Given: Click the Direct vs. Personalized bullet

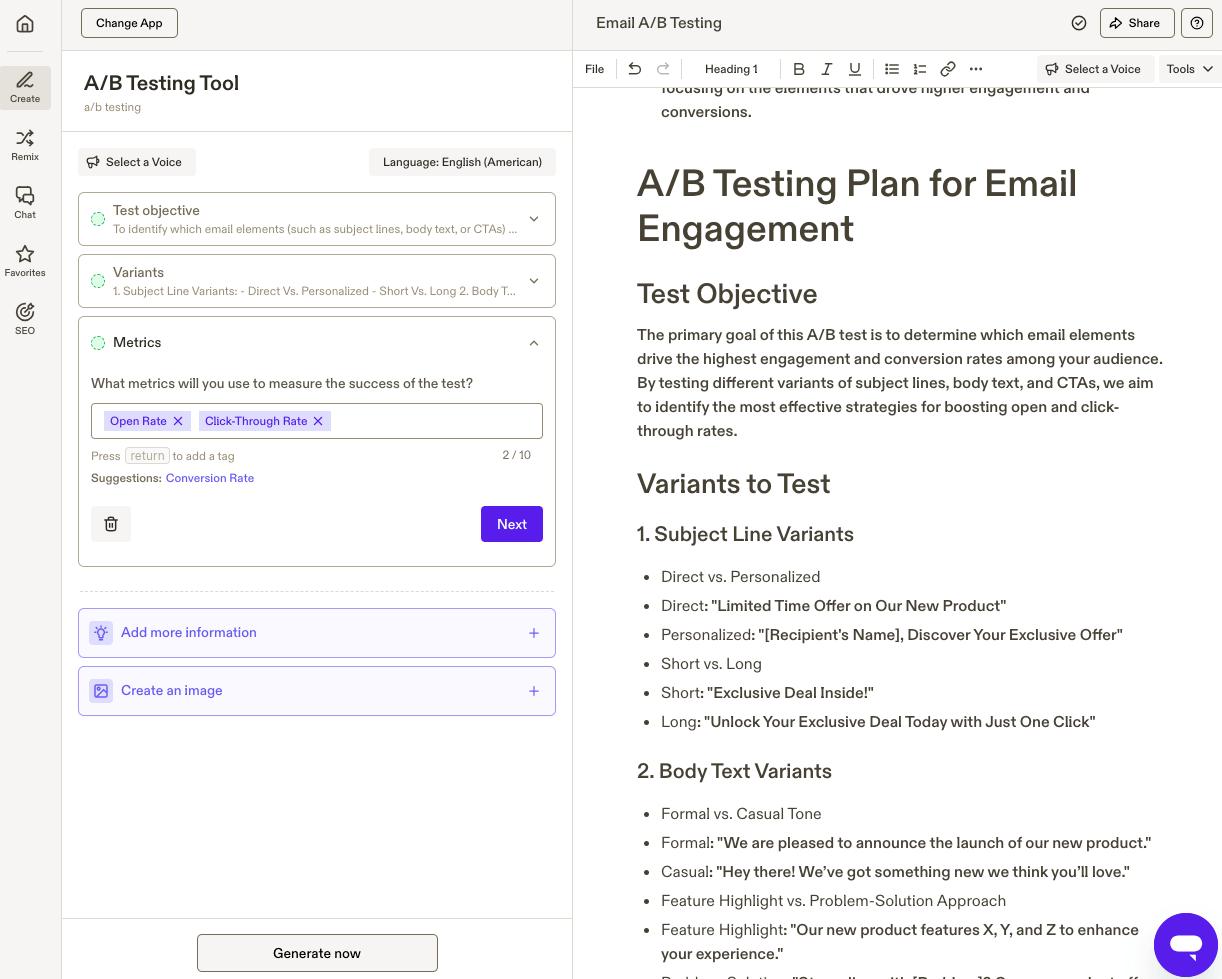Looking at the screenshot, I should point(740,577).
